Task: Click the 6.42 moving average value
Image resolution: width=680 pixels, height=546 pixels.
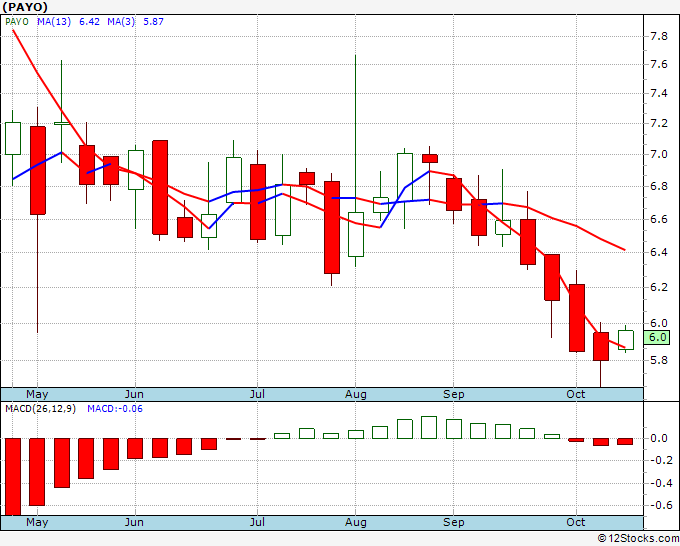Action: point(89,22)
